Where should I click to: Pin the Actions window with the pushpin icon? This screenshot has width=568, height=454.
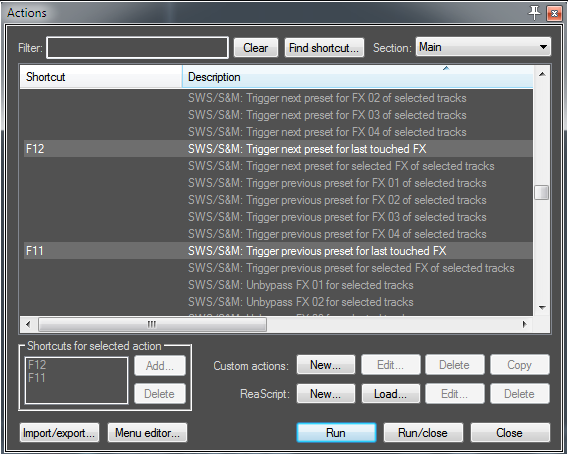(x=534, y=13)
